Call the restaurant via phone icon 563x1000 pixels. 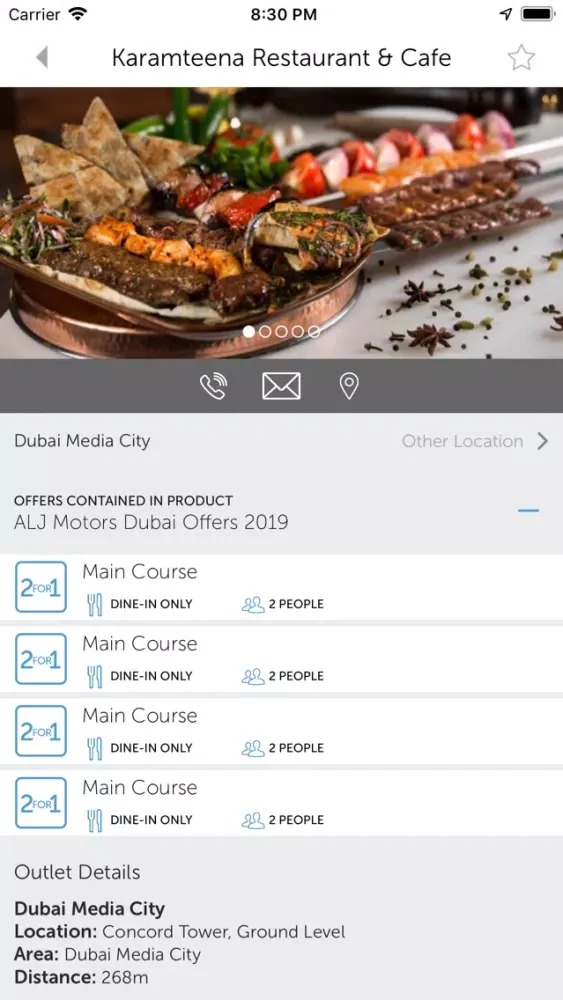coord(214,386)
